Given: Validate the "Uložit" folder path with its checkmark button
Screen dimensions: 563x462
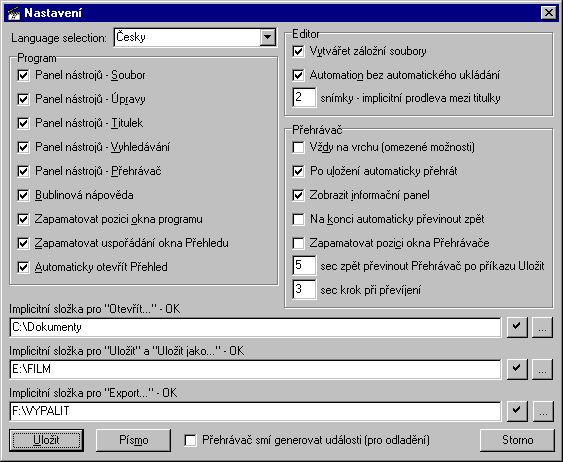Looking at the screenshot, I should pos(517,369).
